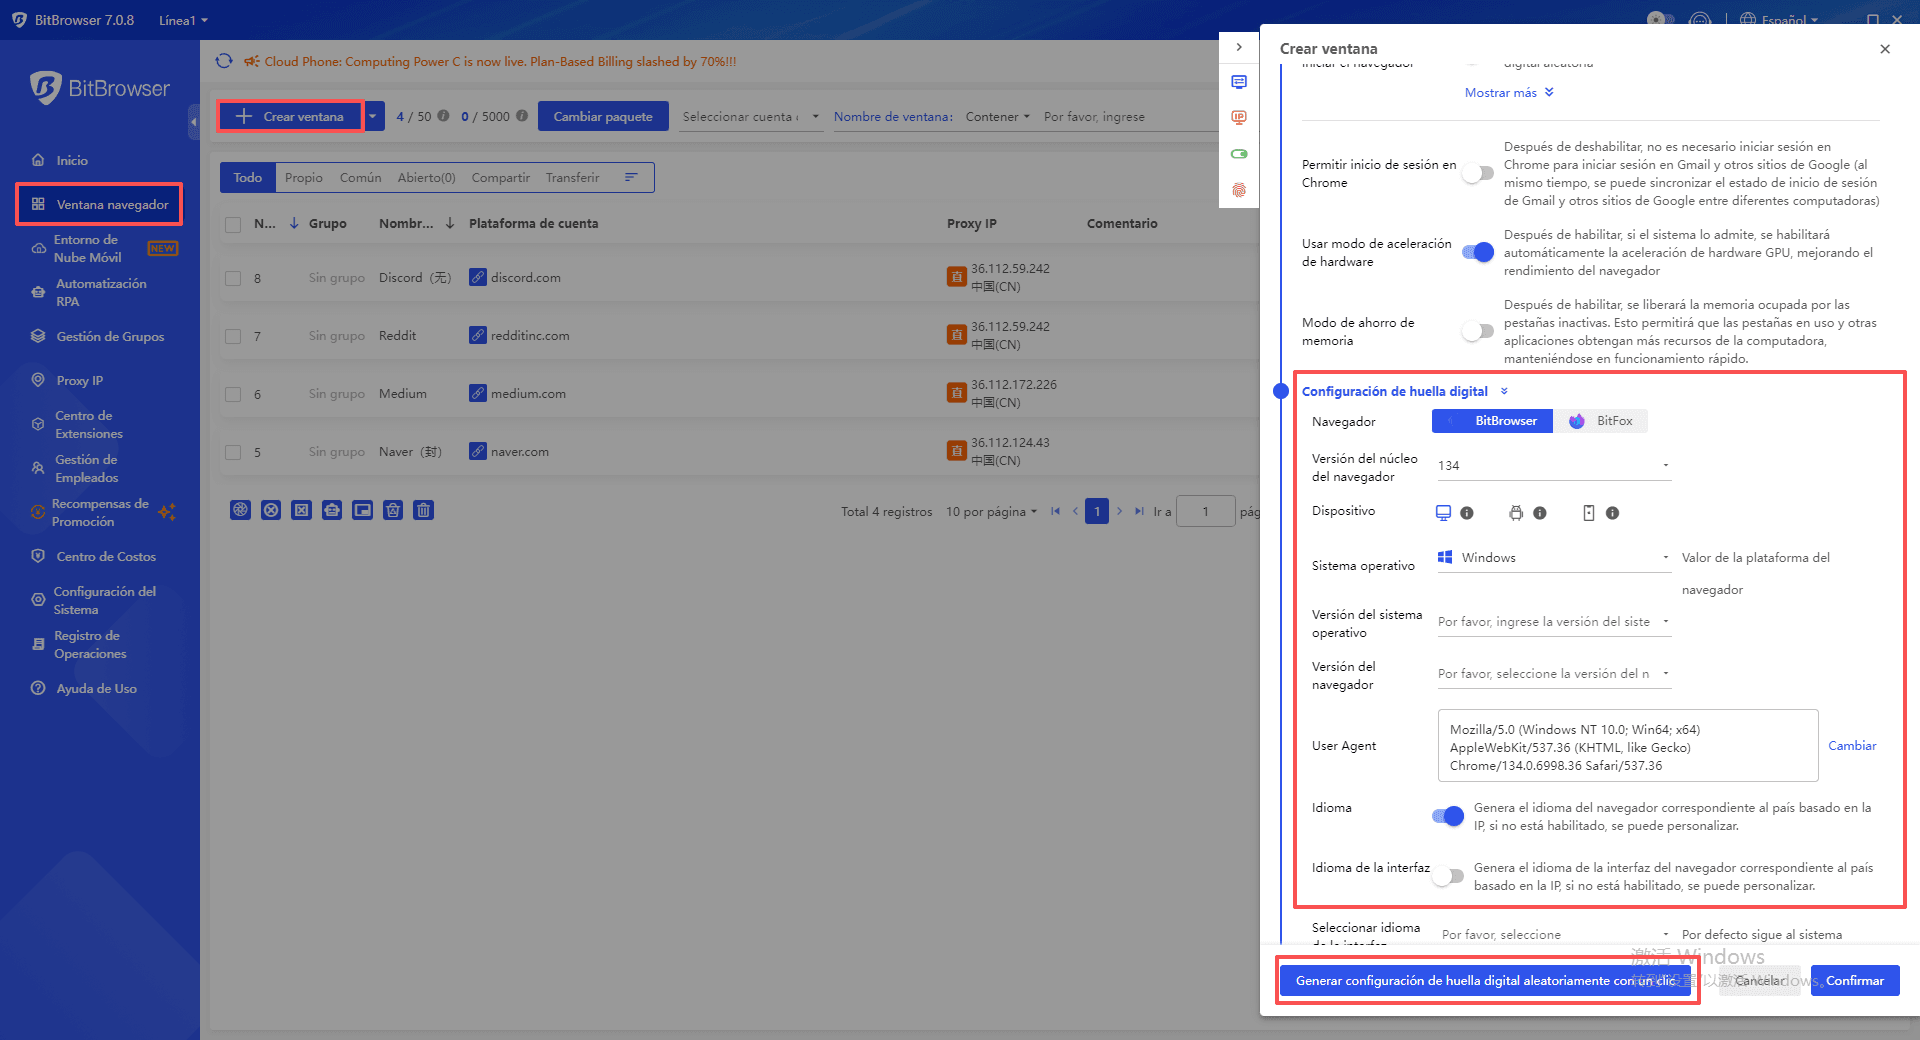Image resolution: width=1920 pixels, height=1040 pixels.
Task: Click the recycle bin icon in the action bar
Action: (x=393, y=510)
